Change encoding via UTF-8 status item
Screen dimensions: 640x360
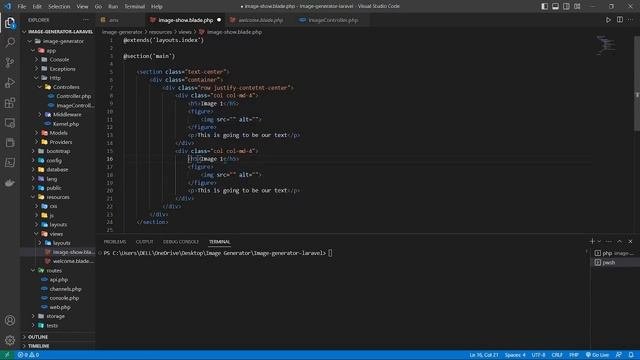point(538,355)
